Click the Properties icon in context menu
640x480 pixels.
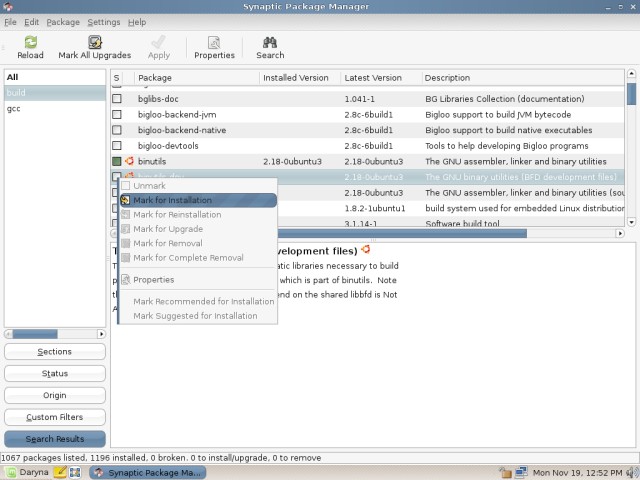point(126,280)
